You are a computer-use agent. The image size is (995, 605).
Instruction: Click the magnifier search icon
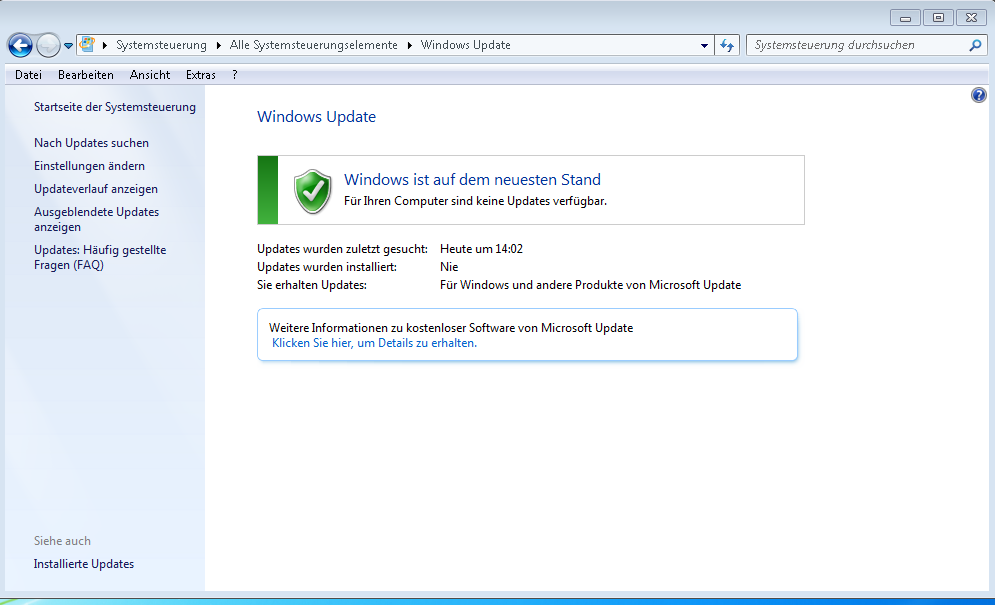tap(975, 45)
